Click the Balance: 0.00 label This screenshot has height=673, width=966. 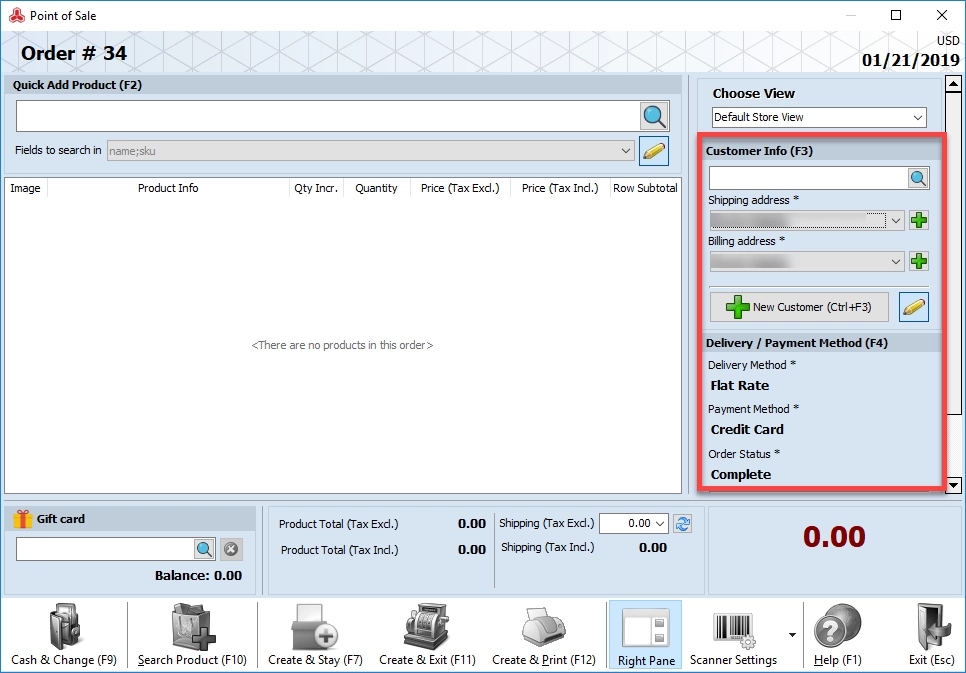(198, 576)
